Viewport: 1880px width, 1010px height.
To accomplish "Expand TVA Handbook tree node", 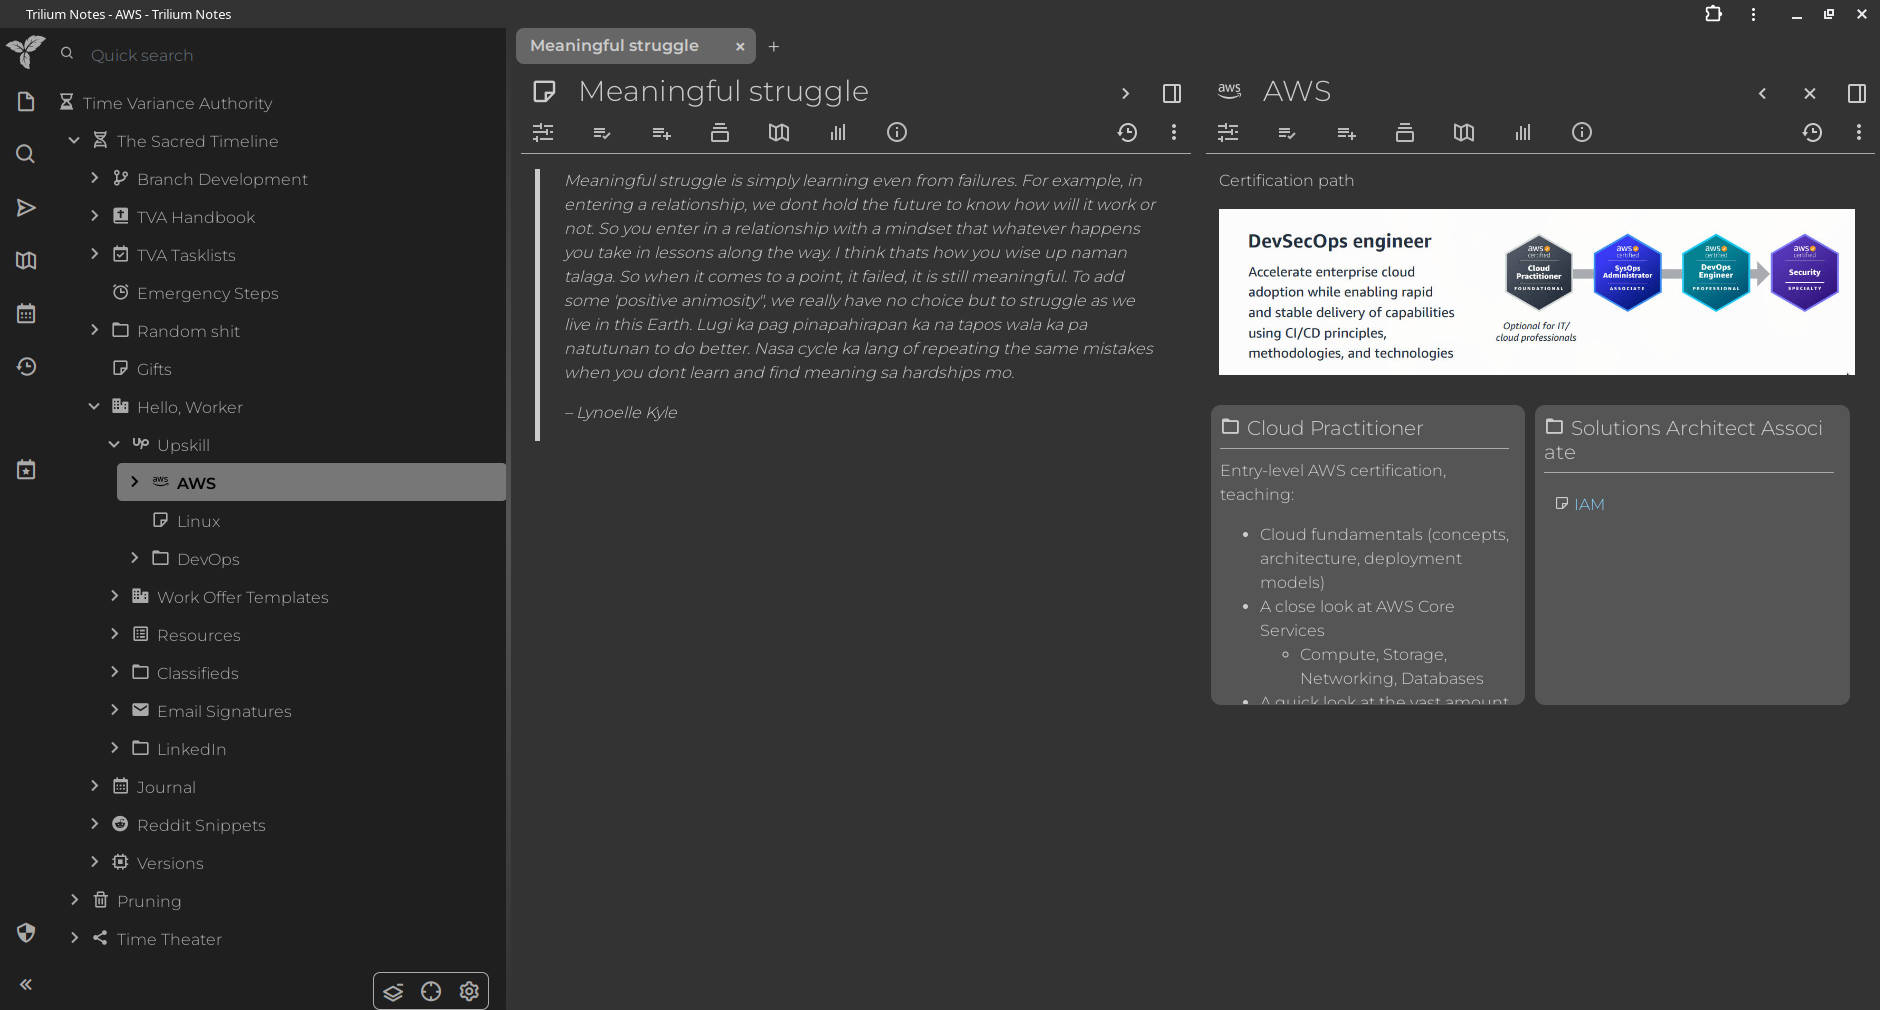I will [x=94, y=216].
